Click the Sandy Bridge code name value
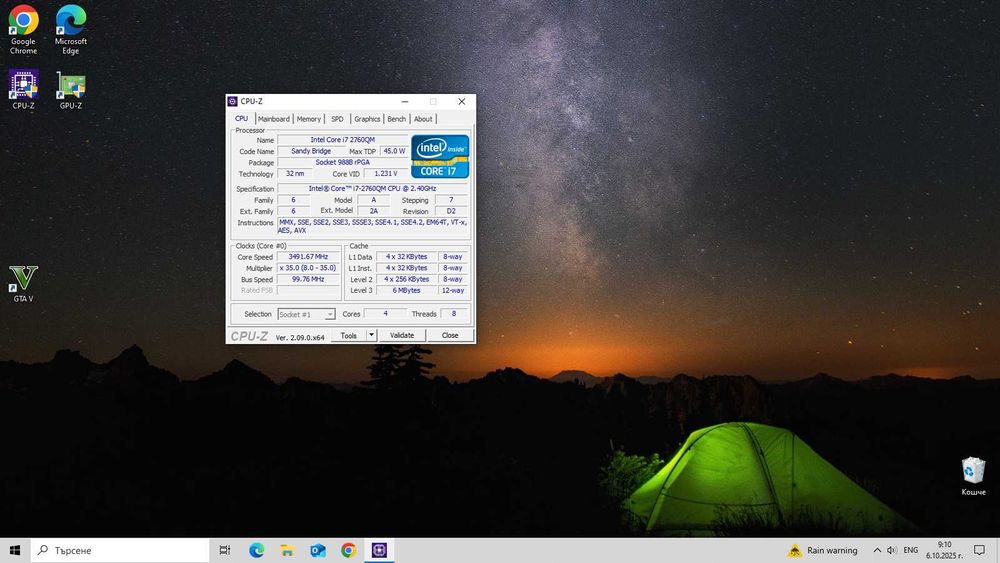 [311, 151]
